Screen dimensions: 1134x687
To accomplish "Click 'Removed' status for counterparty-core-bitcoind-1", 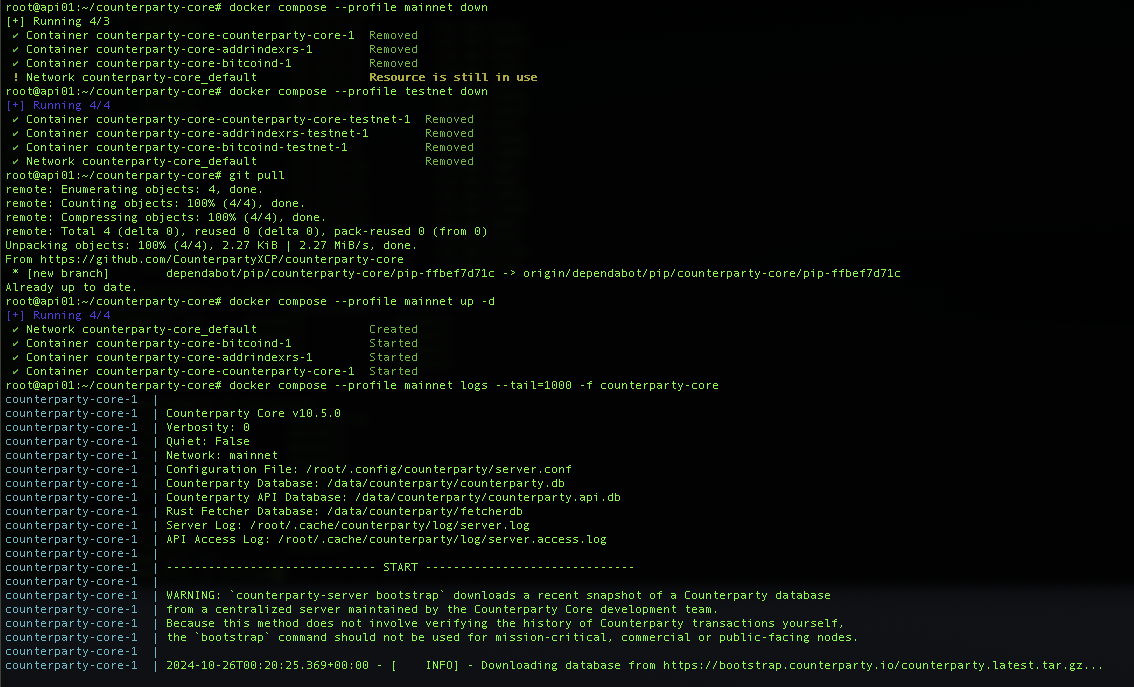I will click(x=393, y=63).
